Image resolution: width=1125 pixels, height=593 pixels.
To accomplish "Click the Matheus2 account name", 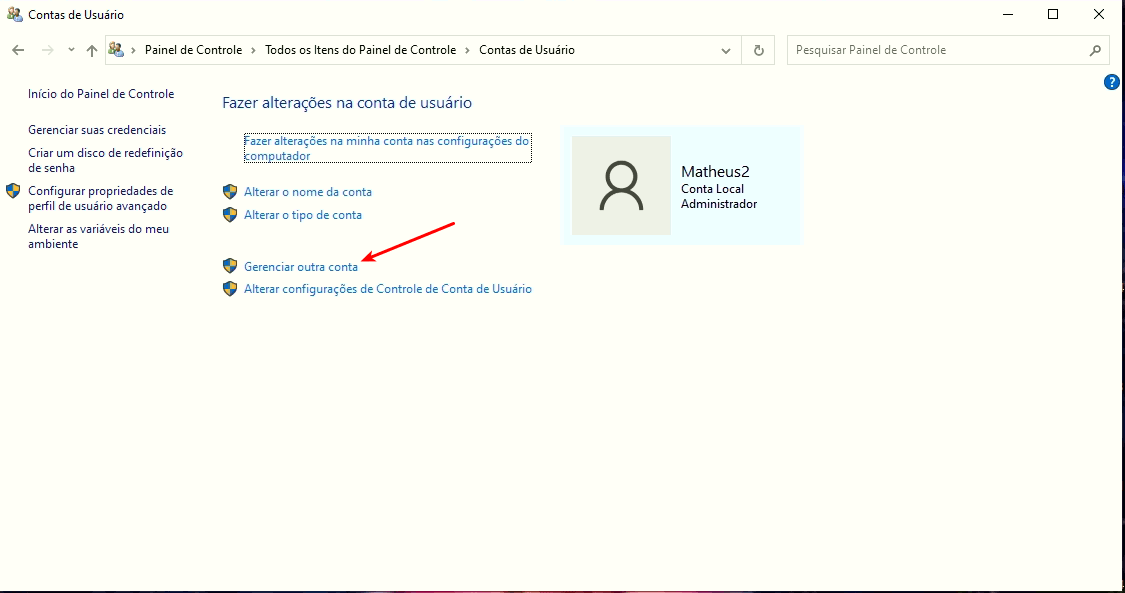I will pos(715,172).
